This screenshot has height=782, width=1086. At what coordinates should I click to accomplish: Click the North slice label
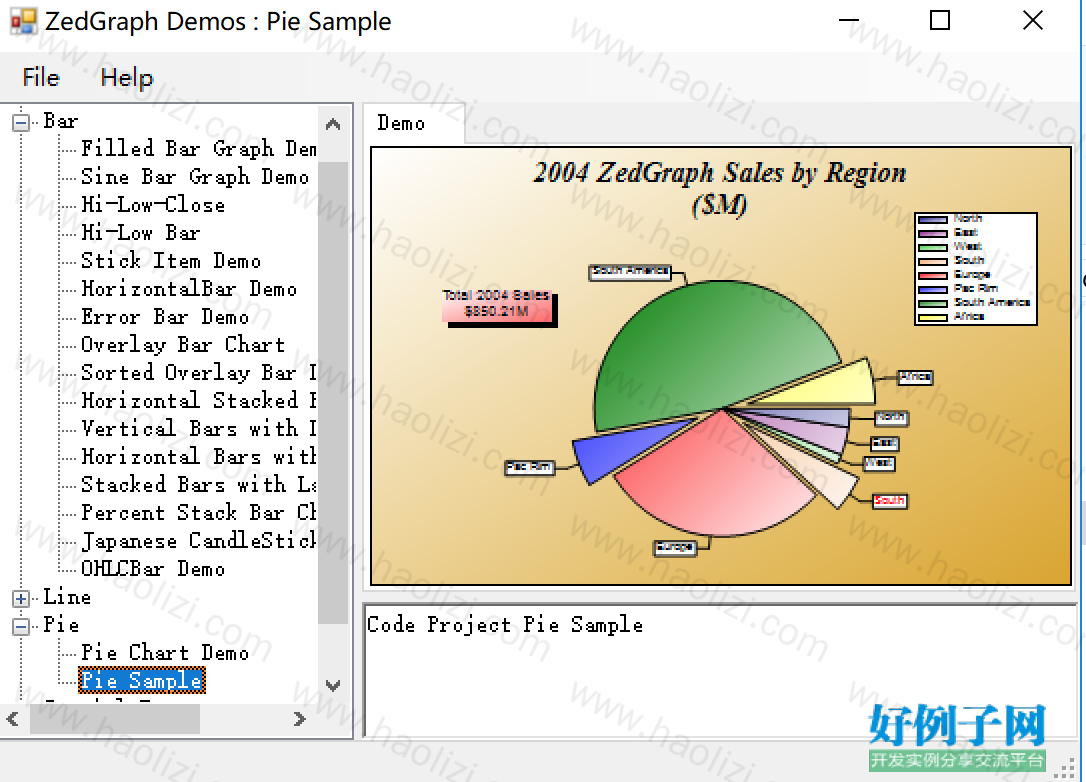click(891, 418)
